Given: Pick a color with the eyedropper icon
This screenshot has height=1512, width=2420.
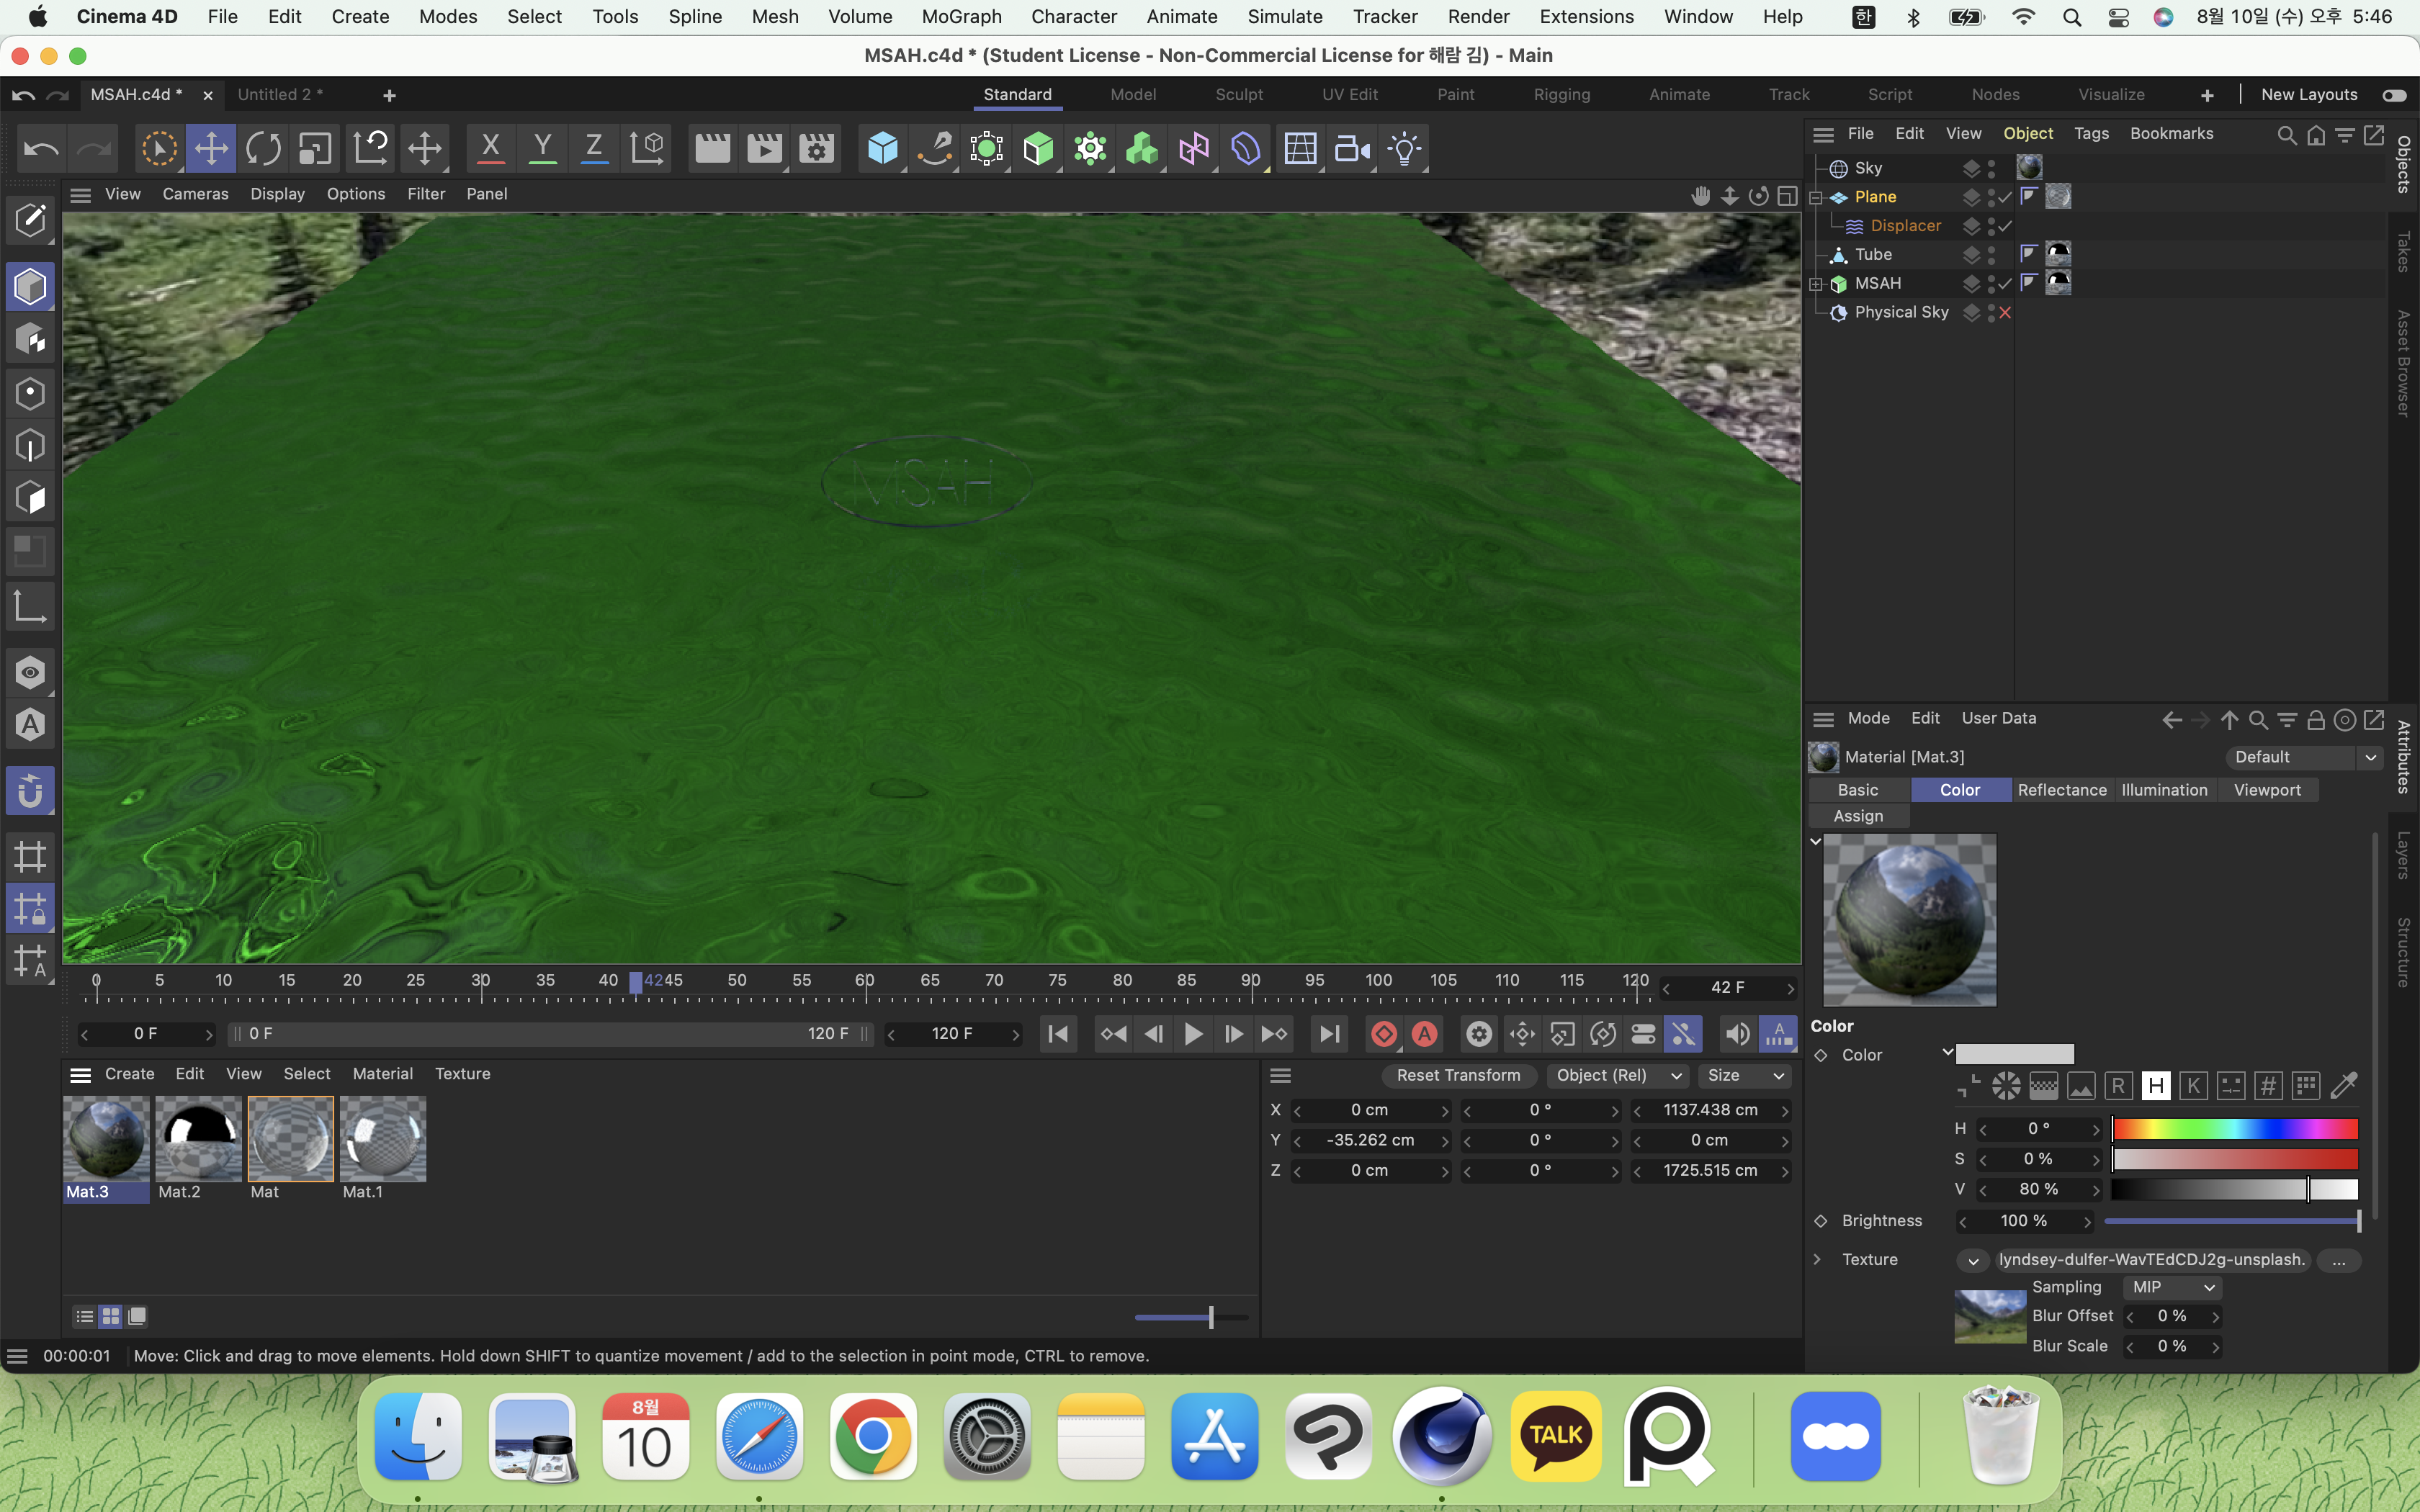Looking at the screenshot, I should coord(2344,1086).
